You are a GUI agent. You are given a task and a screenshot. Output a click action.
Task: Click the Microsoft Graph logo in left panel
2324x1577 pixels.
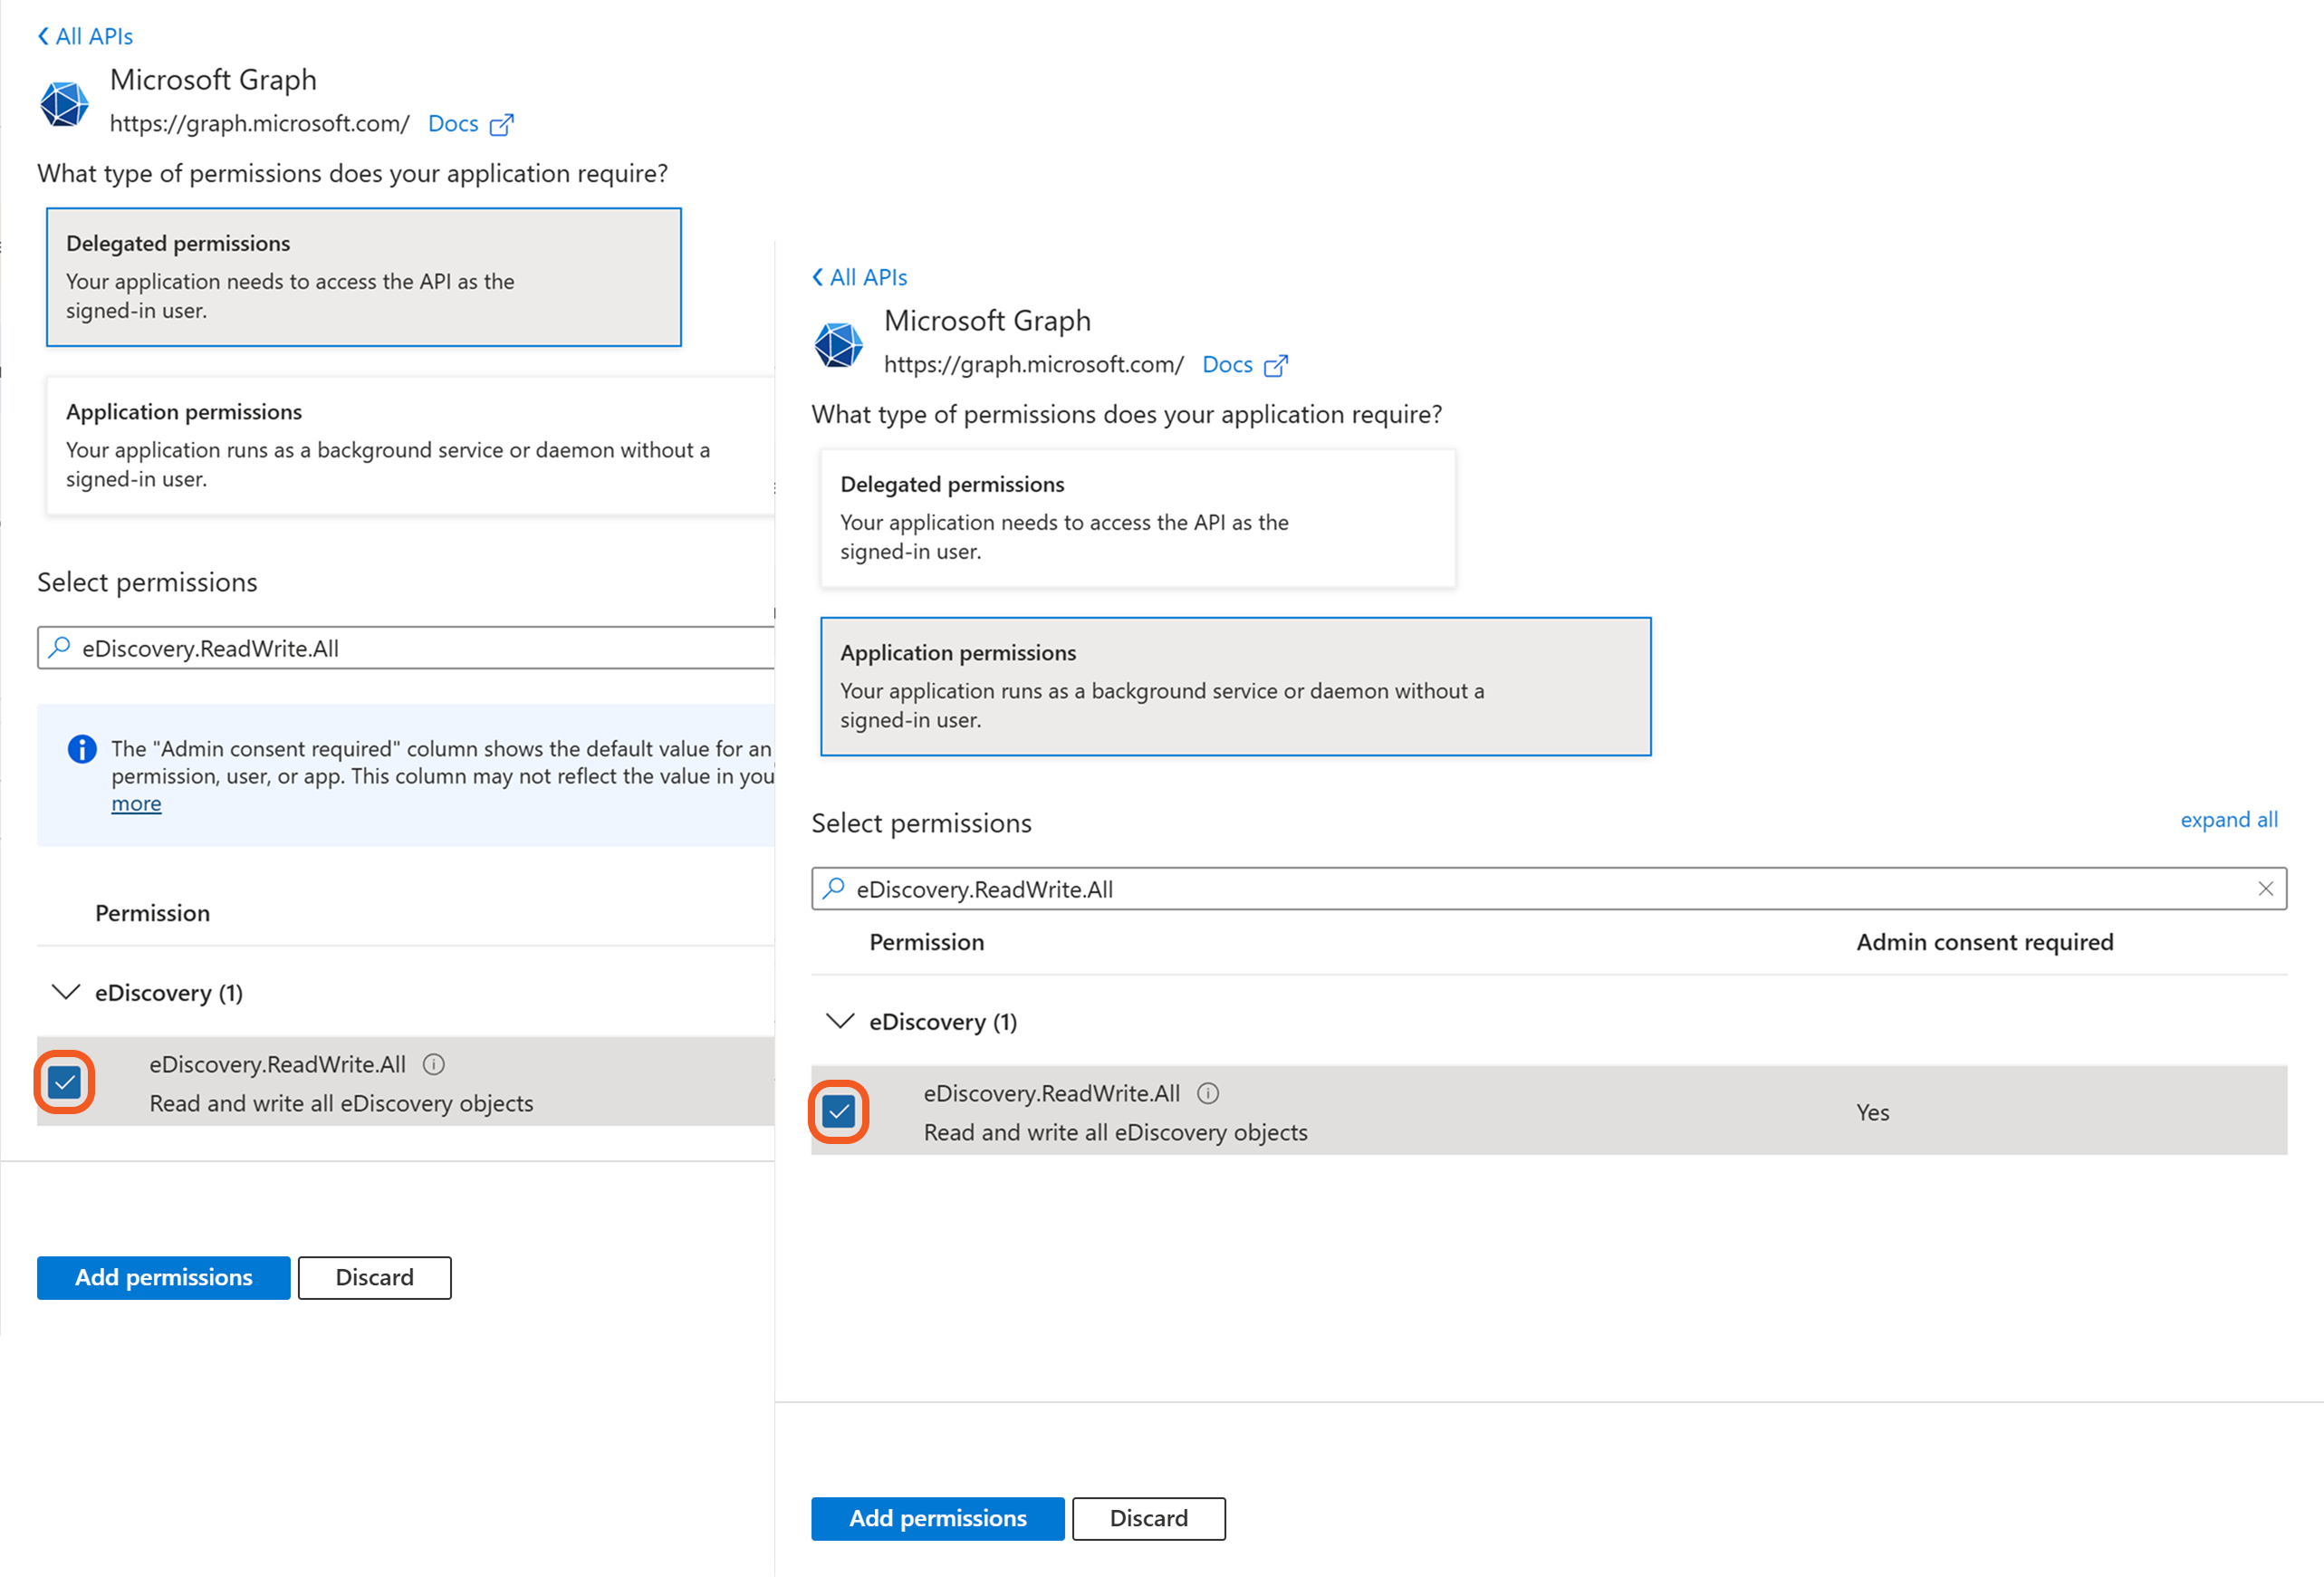tap(64, 104)
